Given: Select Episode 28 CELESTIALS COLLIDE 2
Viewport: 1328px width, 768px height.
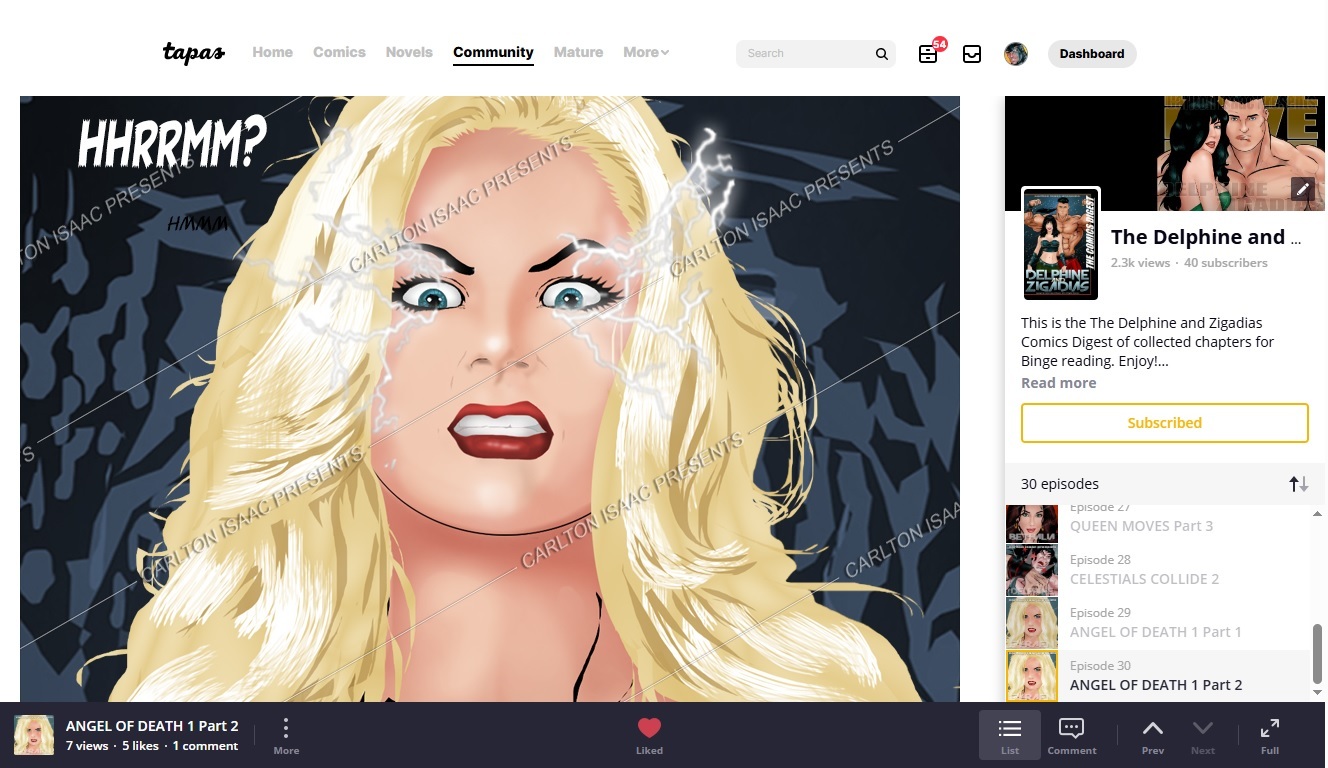Looking at the screenshot, I should [x=1143, y=570].
